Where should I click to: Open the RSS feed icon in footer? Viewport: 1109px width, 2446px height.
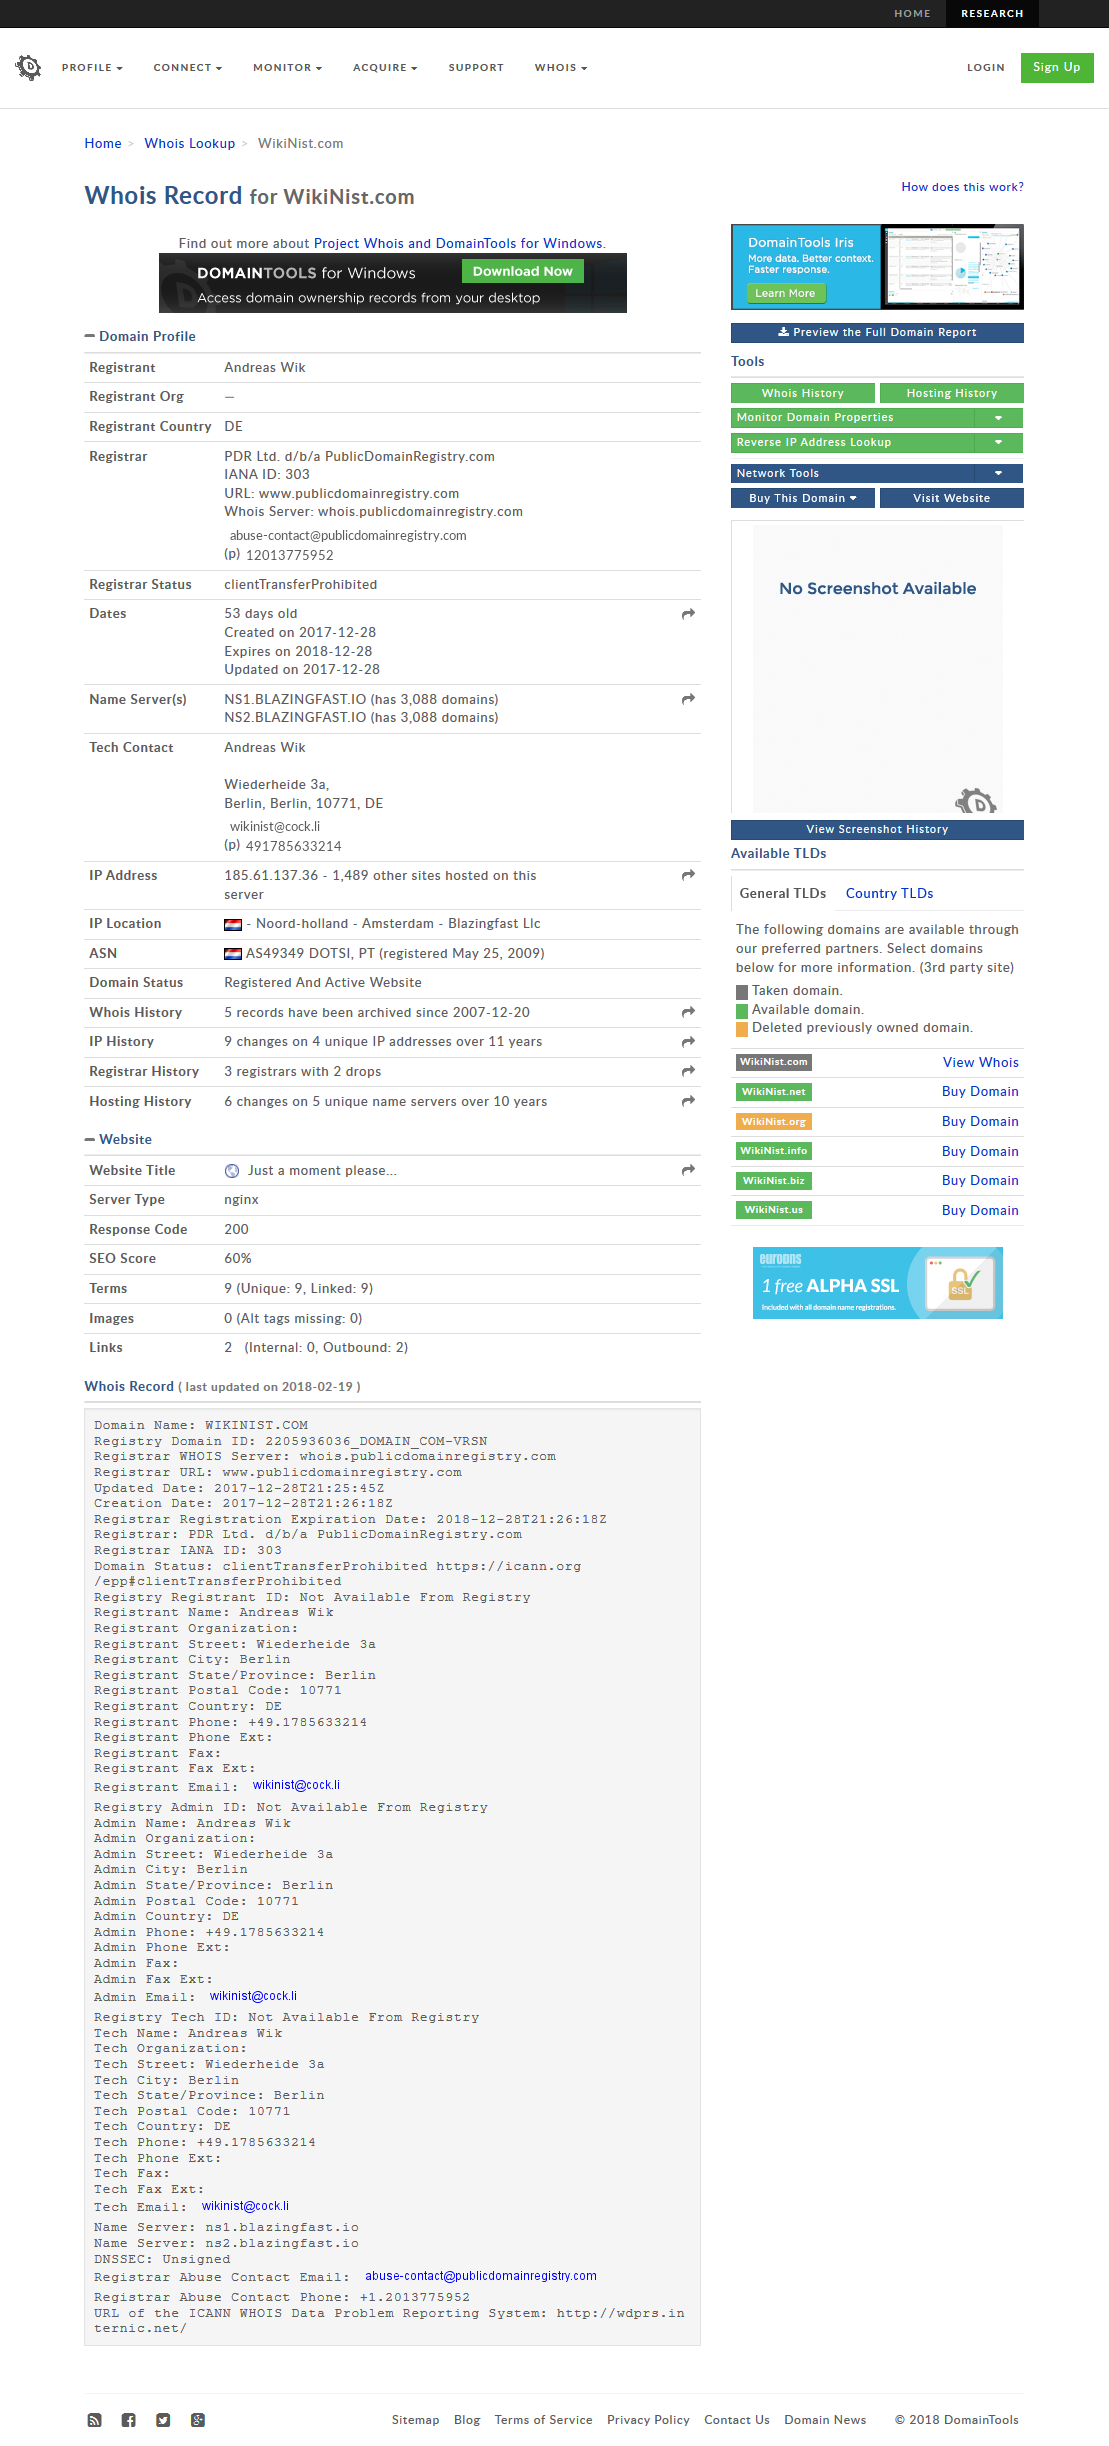pos(95,2420)
